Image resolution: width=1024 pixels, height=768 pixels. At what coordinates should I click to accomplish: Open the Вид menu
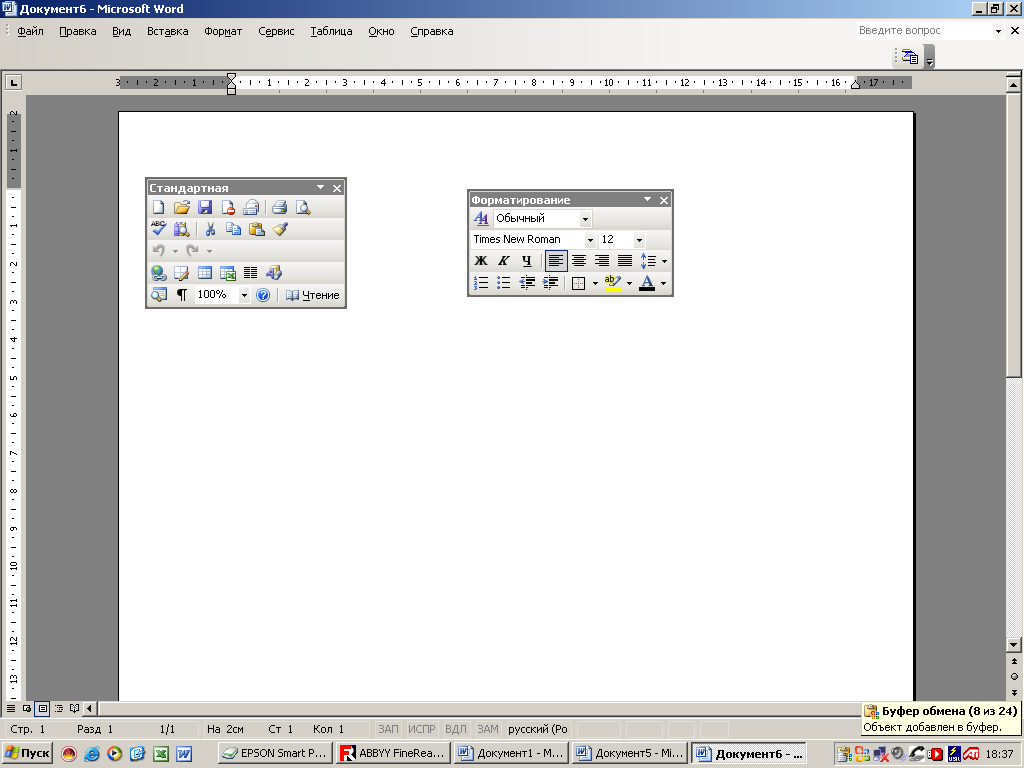tap(121, 31)
